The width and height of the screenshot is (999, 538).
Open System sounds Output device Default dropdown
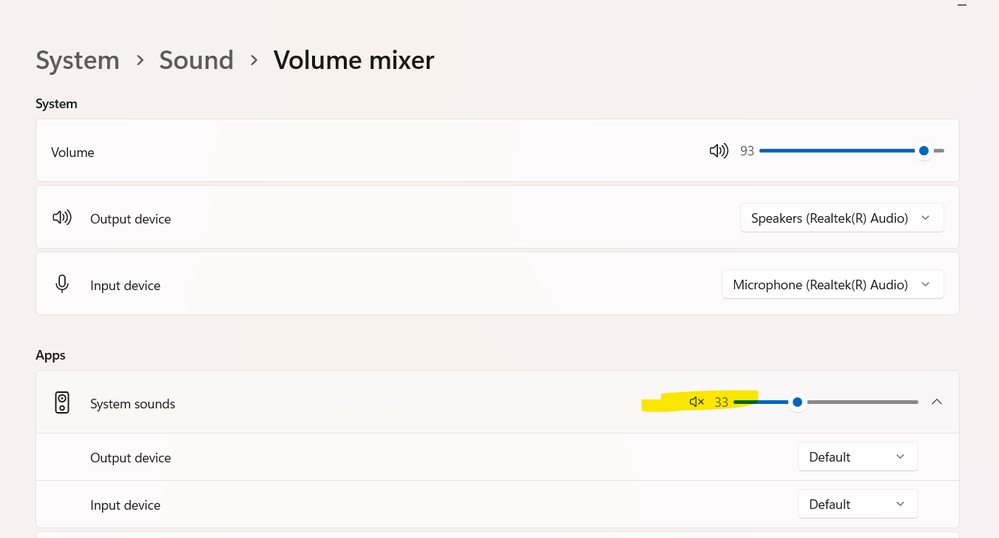857,457
